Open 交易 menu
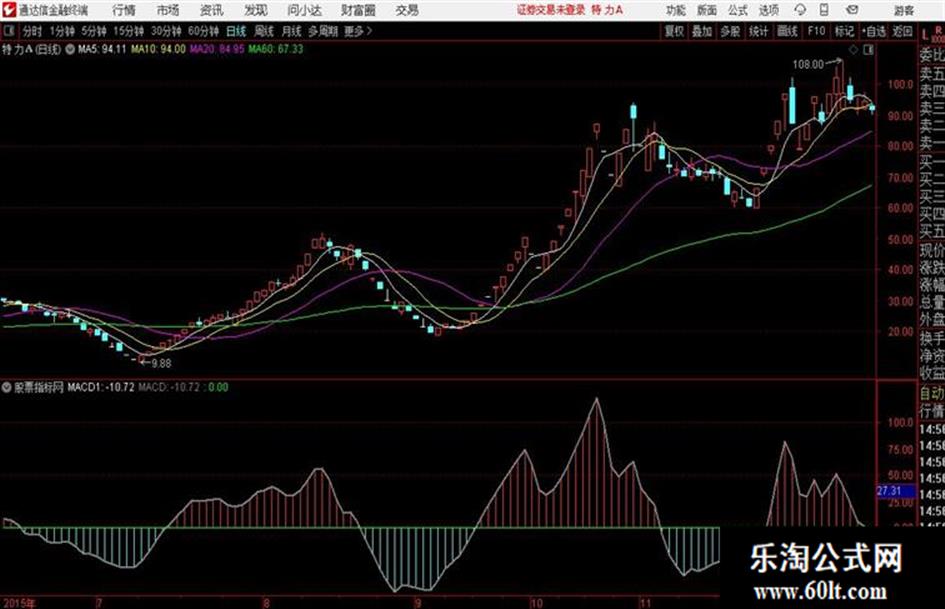The height and width of the screenshot is (609, 945). [x=407, y=10]
